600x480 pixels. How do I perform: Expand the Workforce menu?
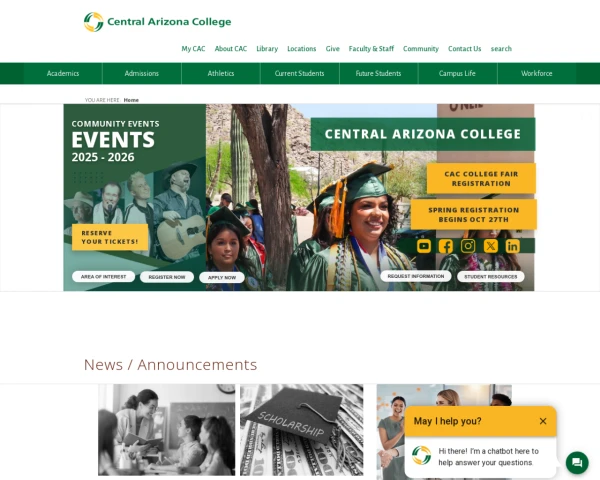pyautogui.click(x=536, y=73)
